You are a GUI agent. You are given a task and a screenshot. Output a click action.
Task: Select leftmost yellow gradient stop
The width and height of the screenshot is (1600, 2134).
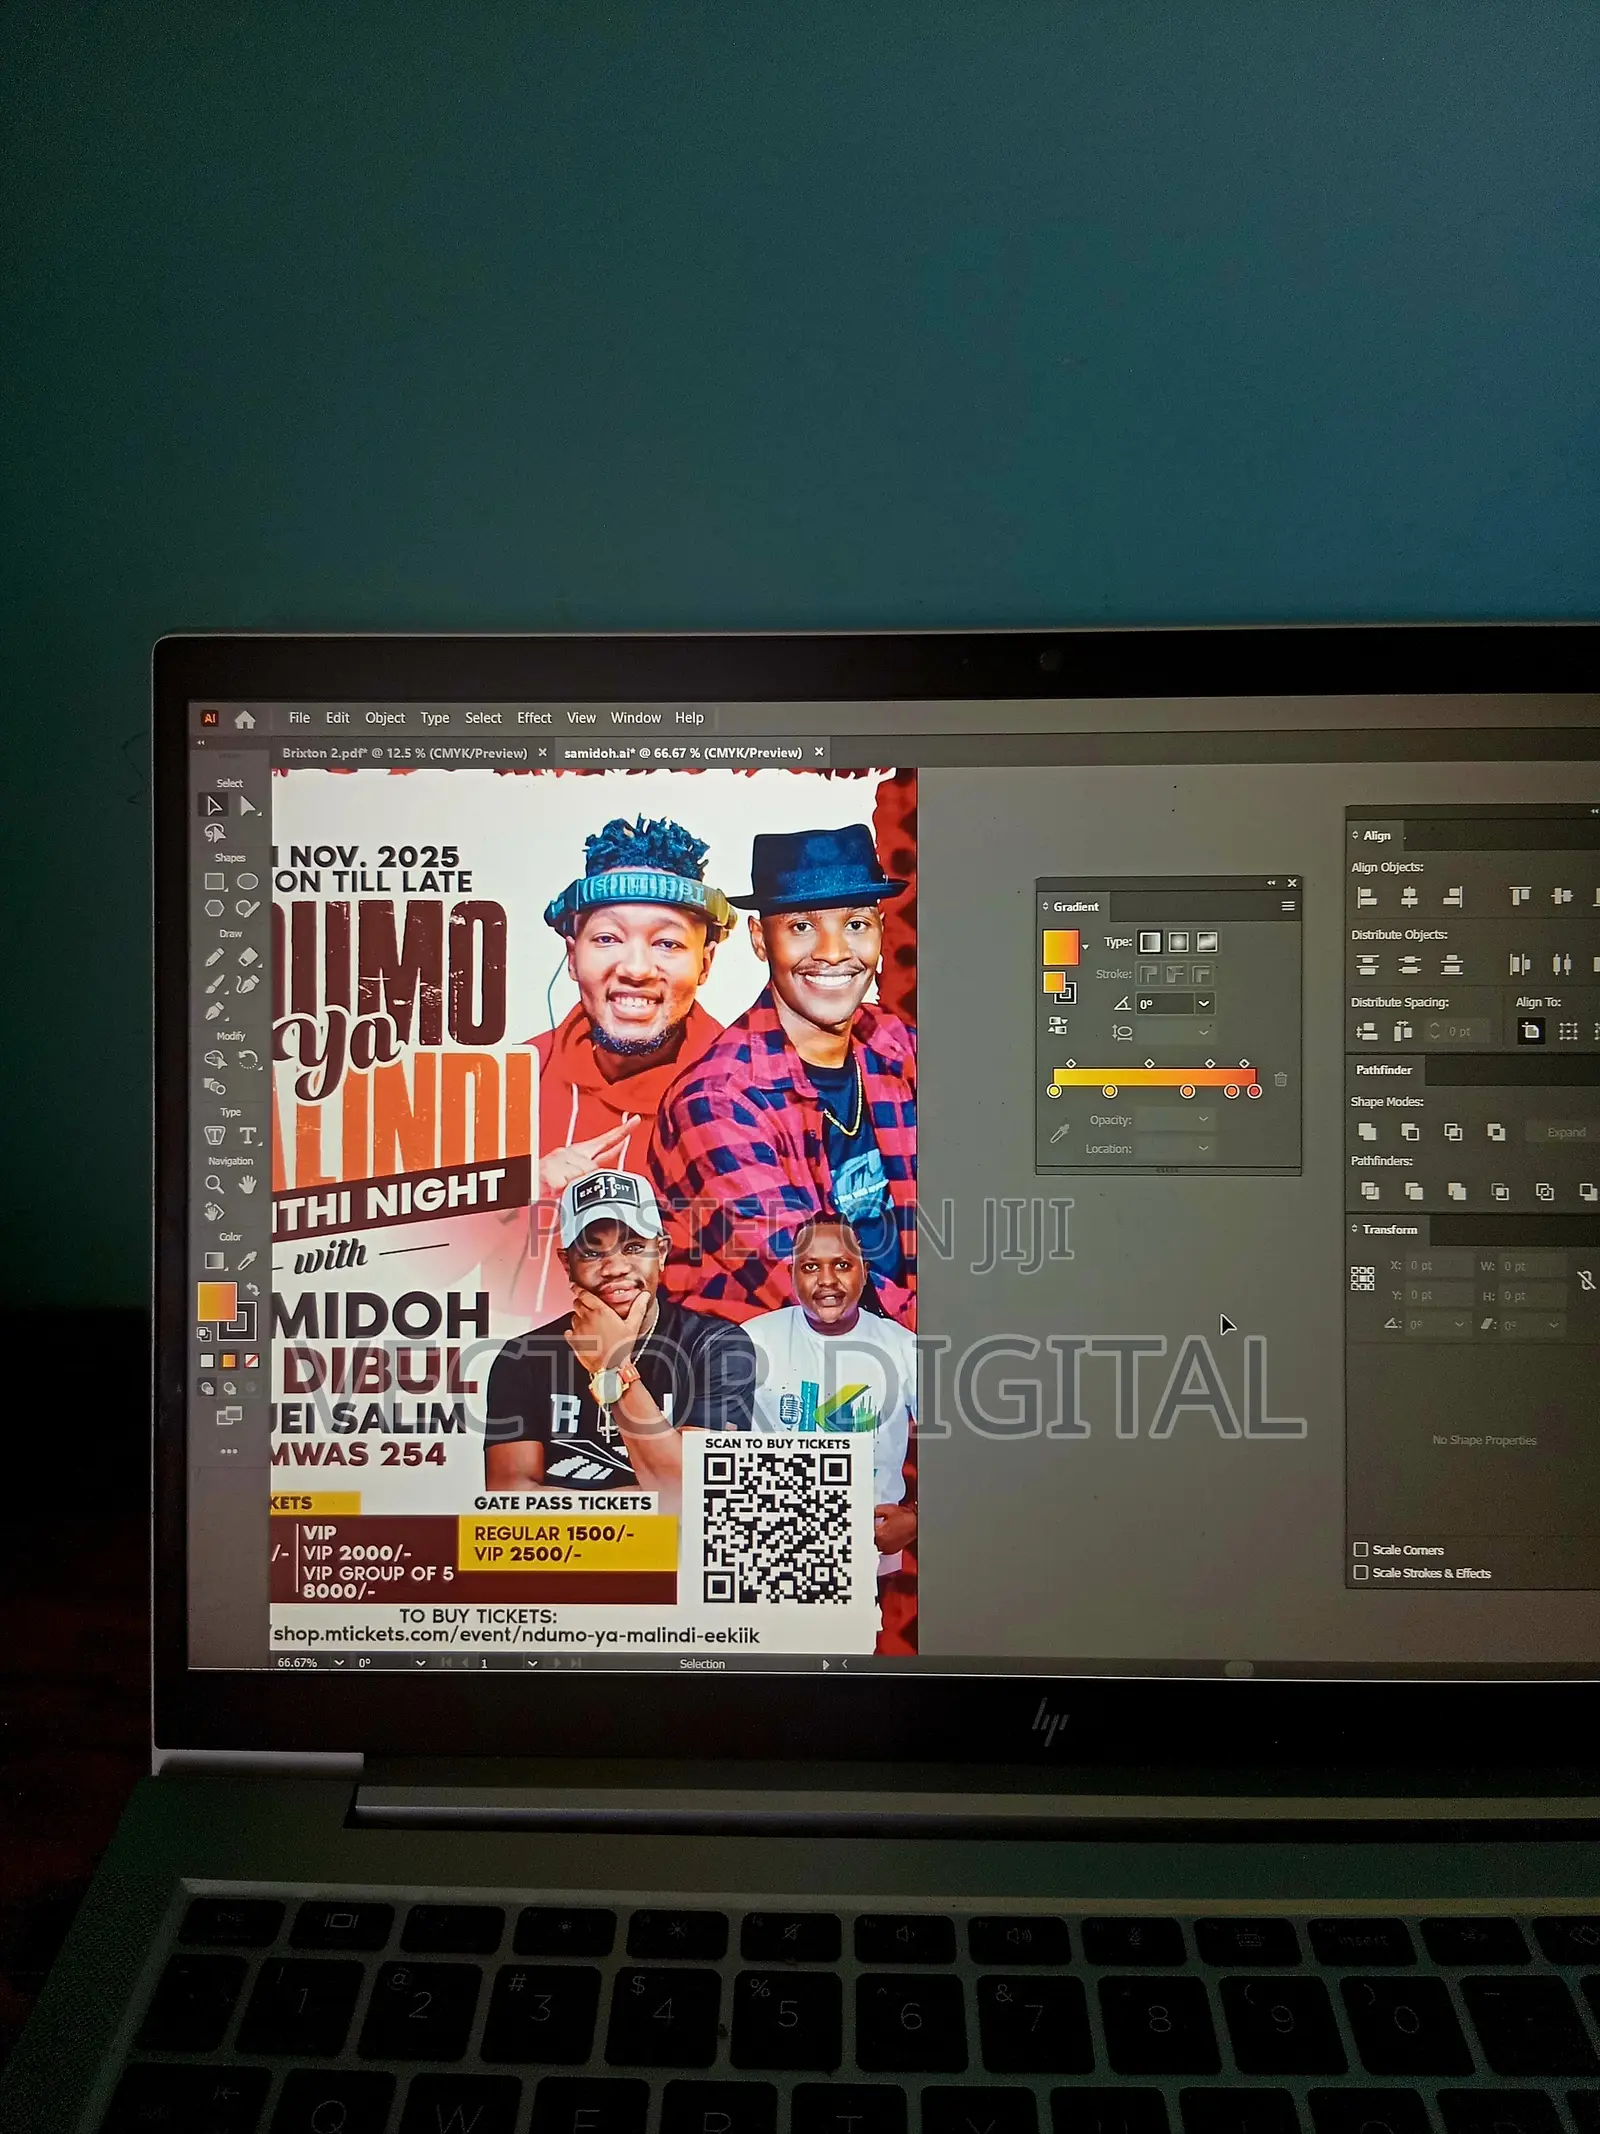pyautogui.click(x=1054, y=1091)
